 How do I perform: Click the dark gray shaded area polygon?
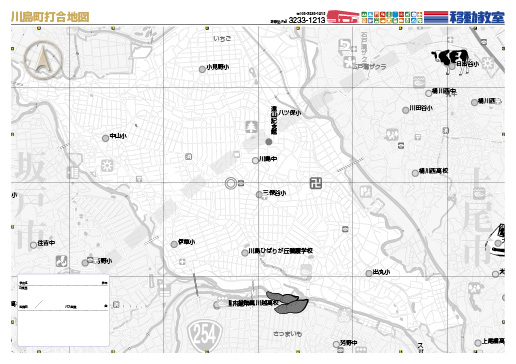[287, 302]
